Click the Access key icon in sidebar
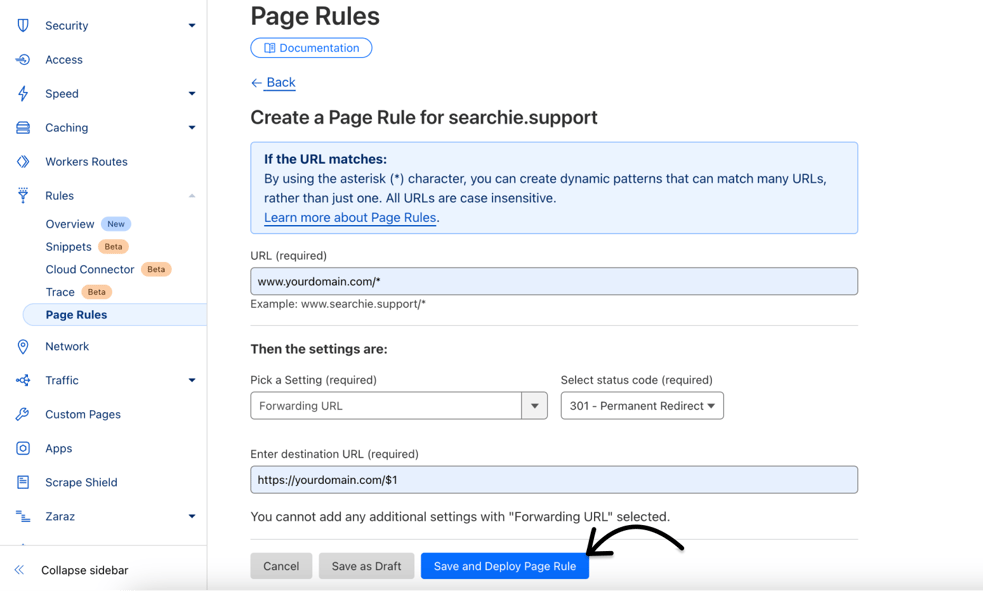 click(22, 59)
